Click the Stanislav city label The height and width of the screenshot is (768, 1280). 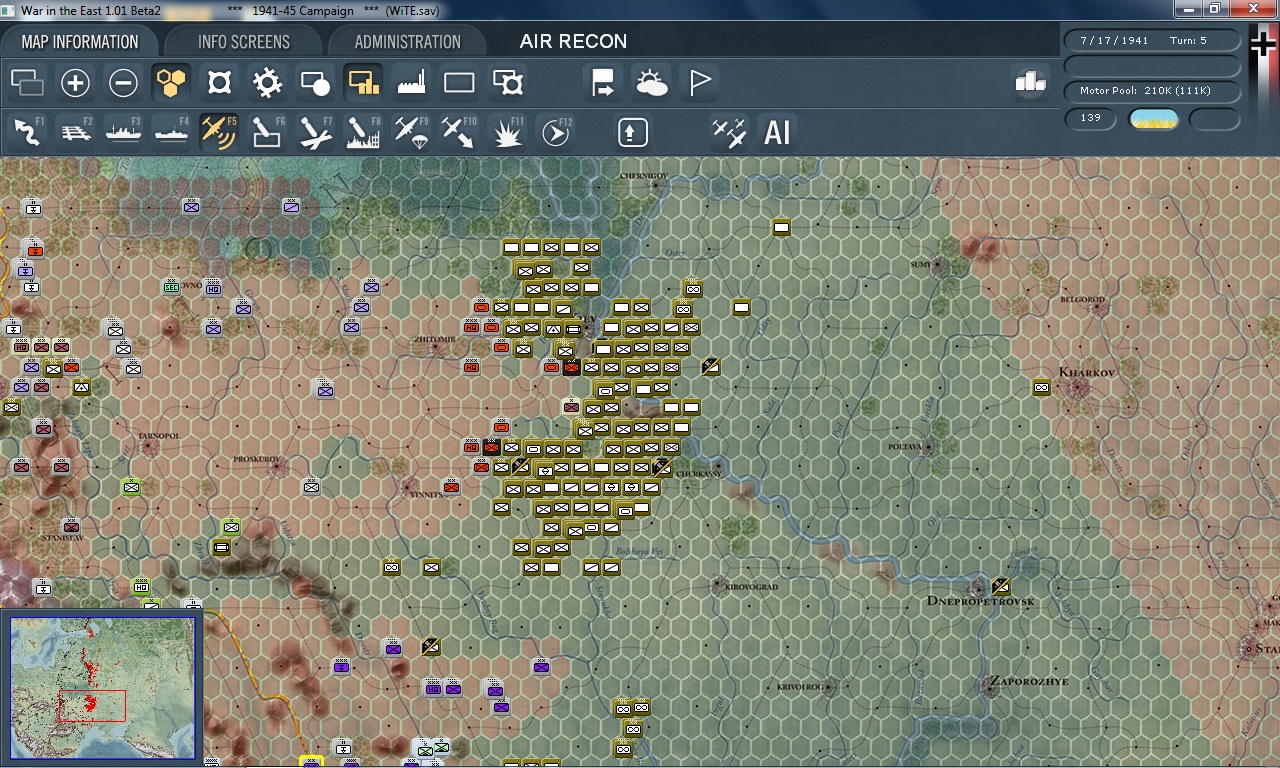click(x=62, y=537)
